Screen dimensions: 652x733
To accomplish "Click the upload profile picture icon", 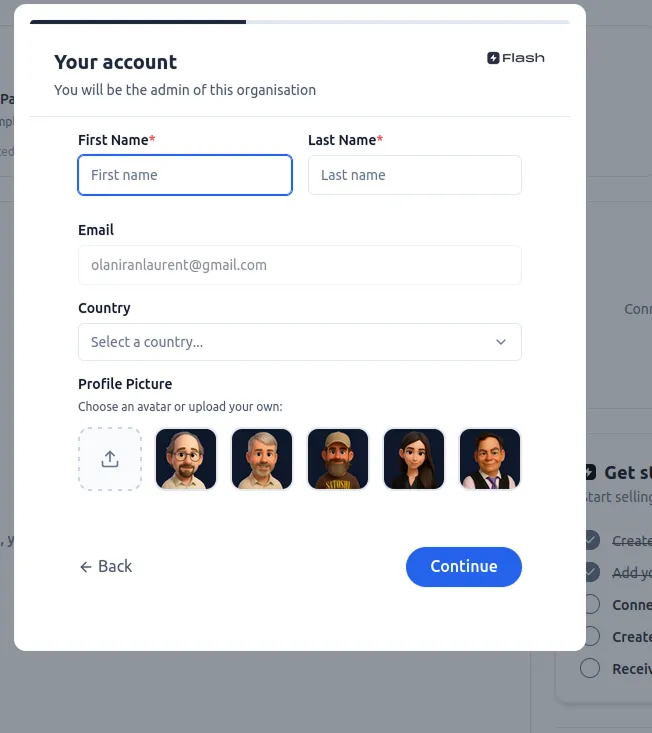I will tap(110, 459).
